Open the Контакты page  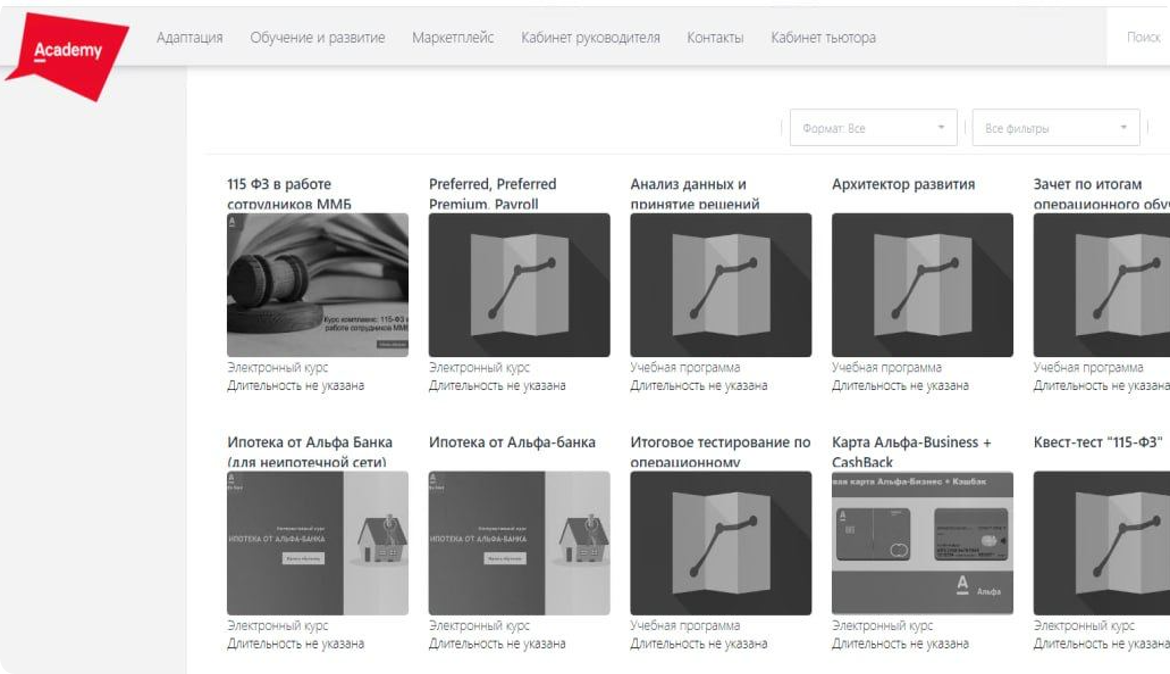tap(715, 38)
